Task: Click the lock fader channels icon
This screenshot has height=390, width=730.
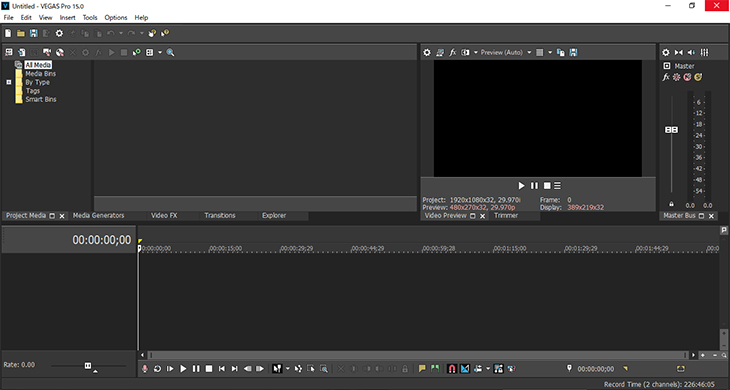Action: [671, 204]
